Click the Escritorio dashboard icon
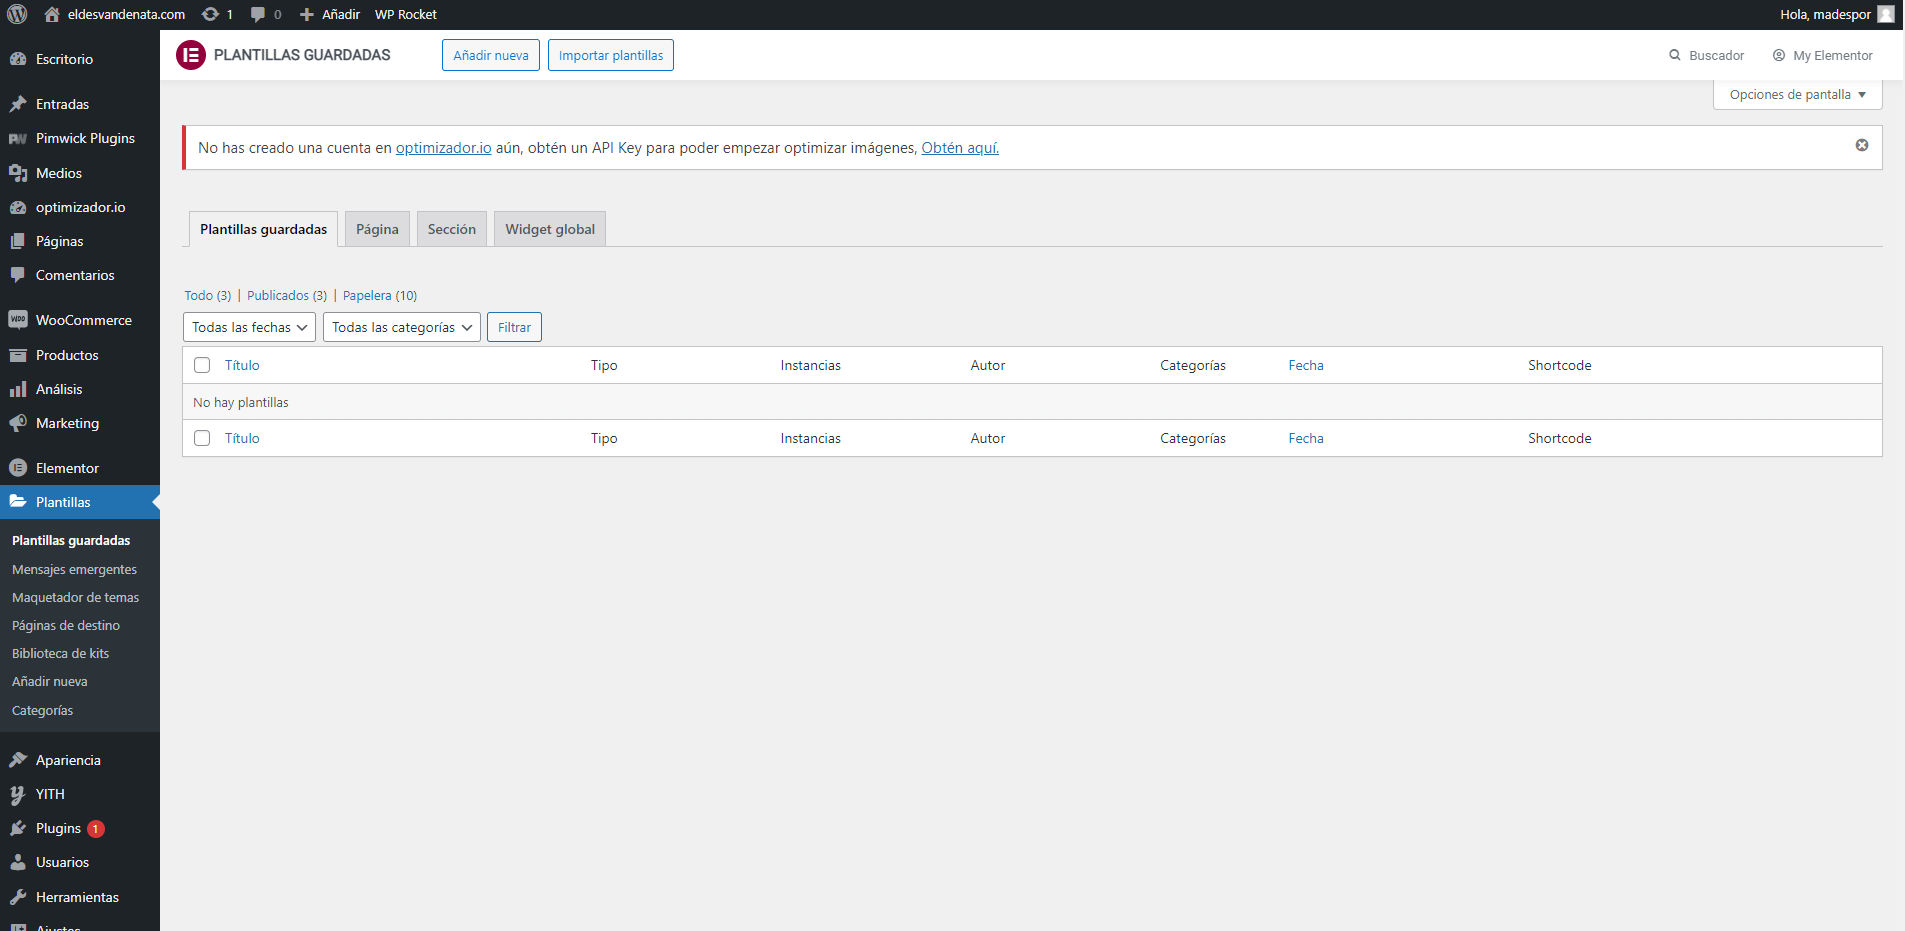The height and width of the screenshot is (931, 1905). [x=18, y=59]
